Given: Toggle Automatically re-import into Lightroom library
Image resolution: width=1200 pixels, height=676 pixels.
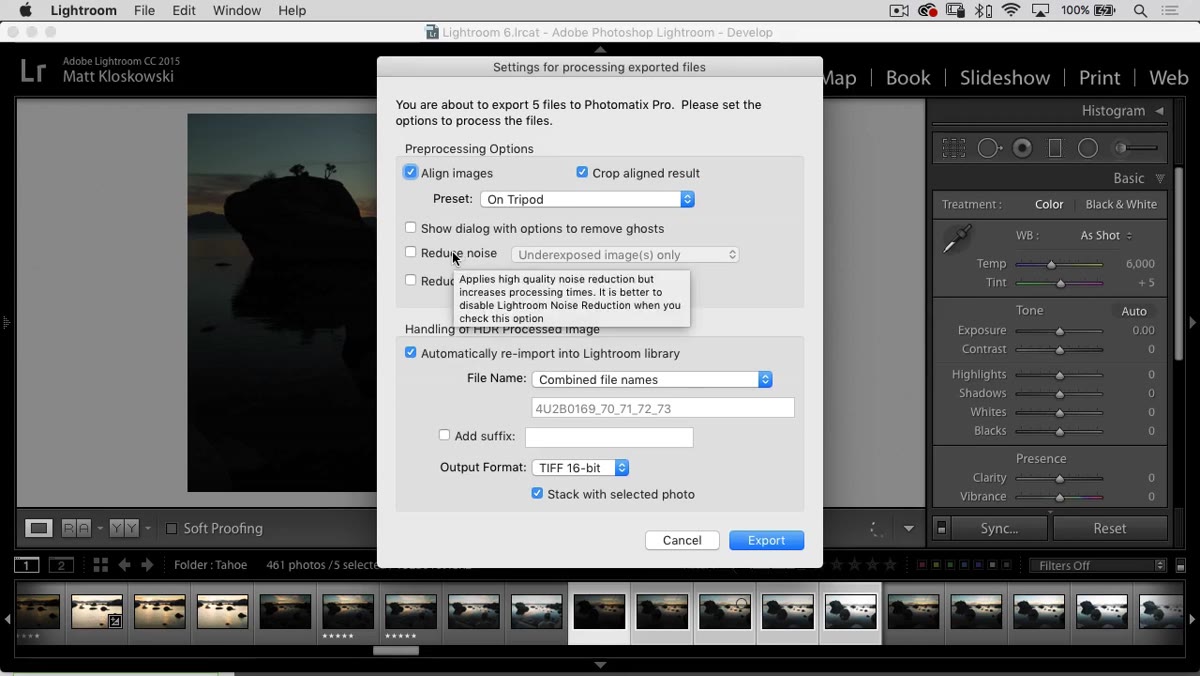Looking at the screenshot, I should pyautogui.click(x=411, y=353).
